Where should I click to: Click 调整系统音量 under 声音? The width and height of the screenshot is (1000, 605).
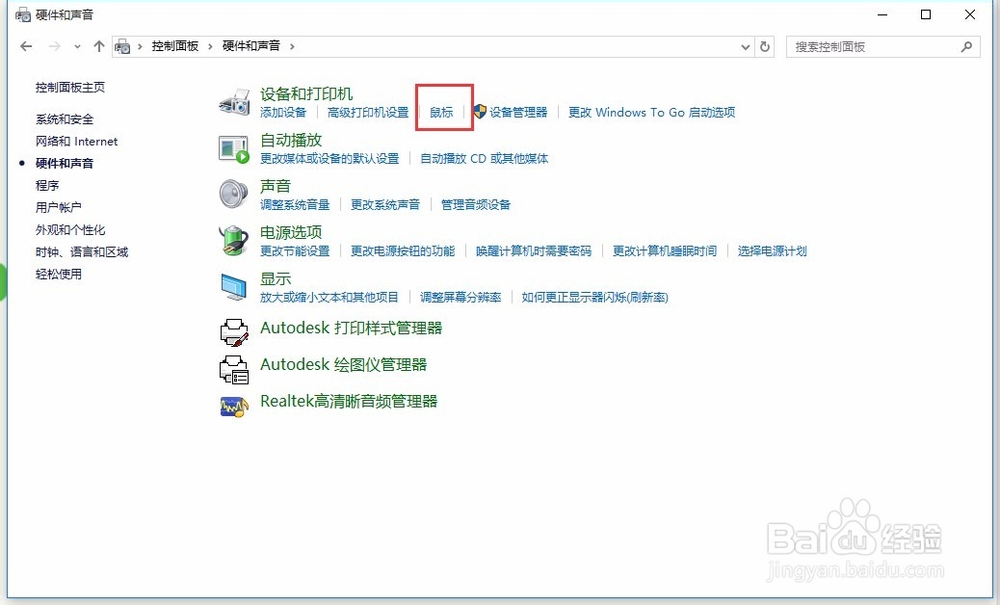coord(297,204)
